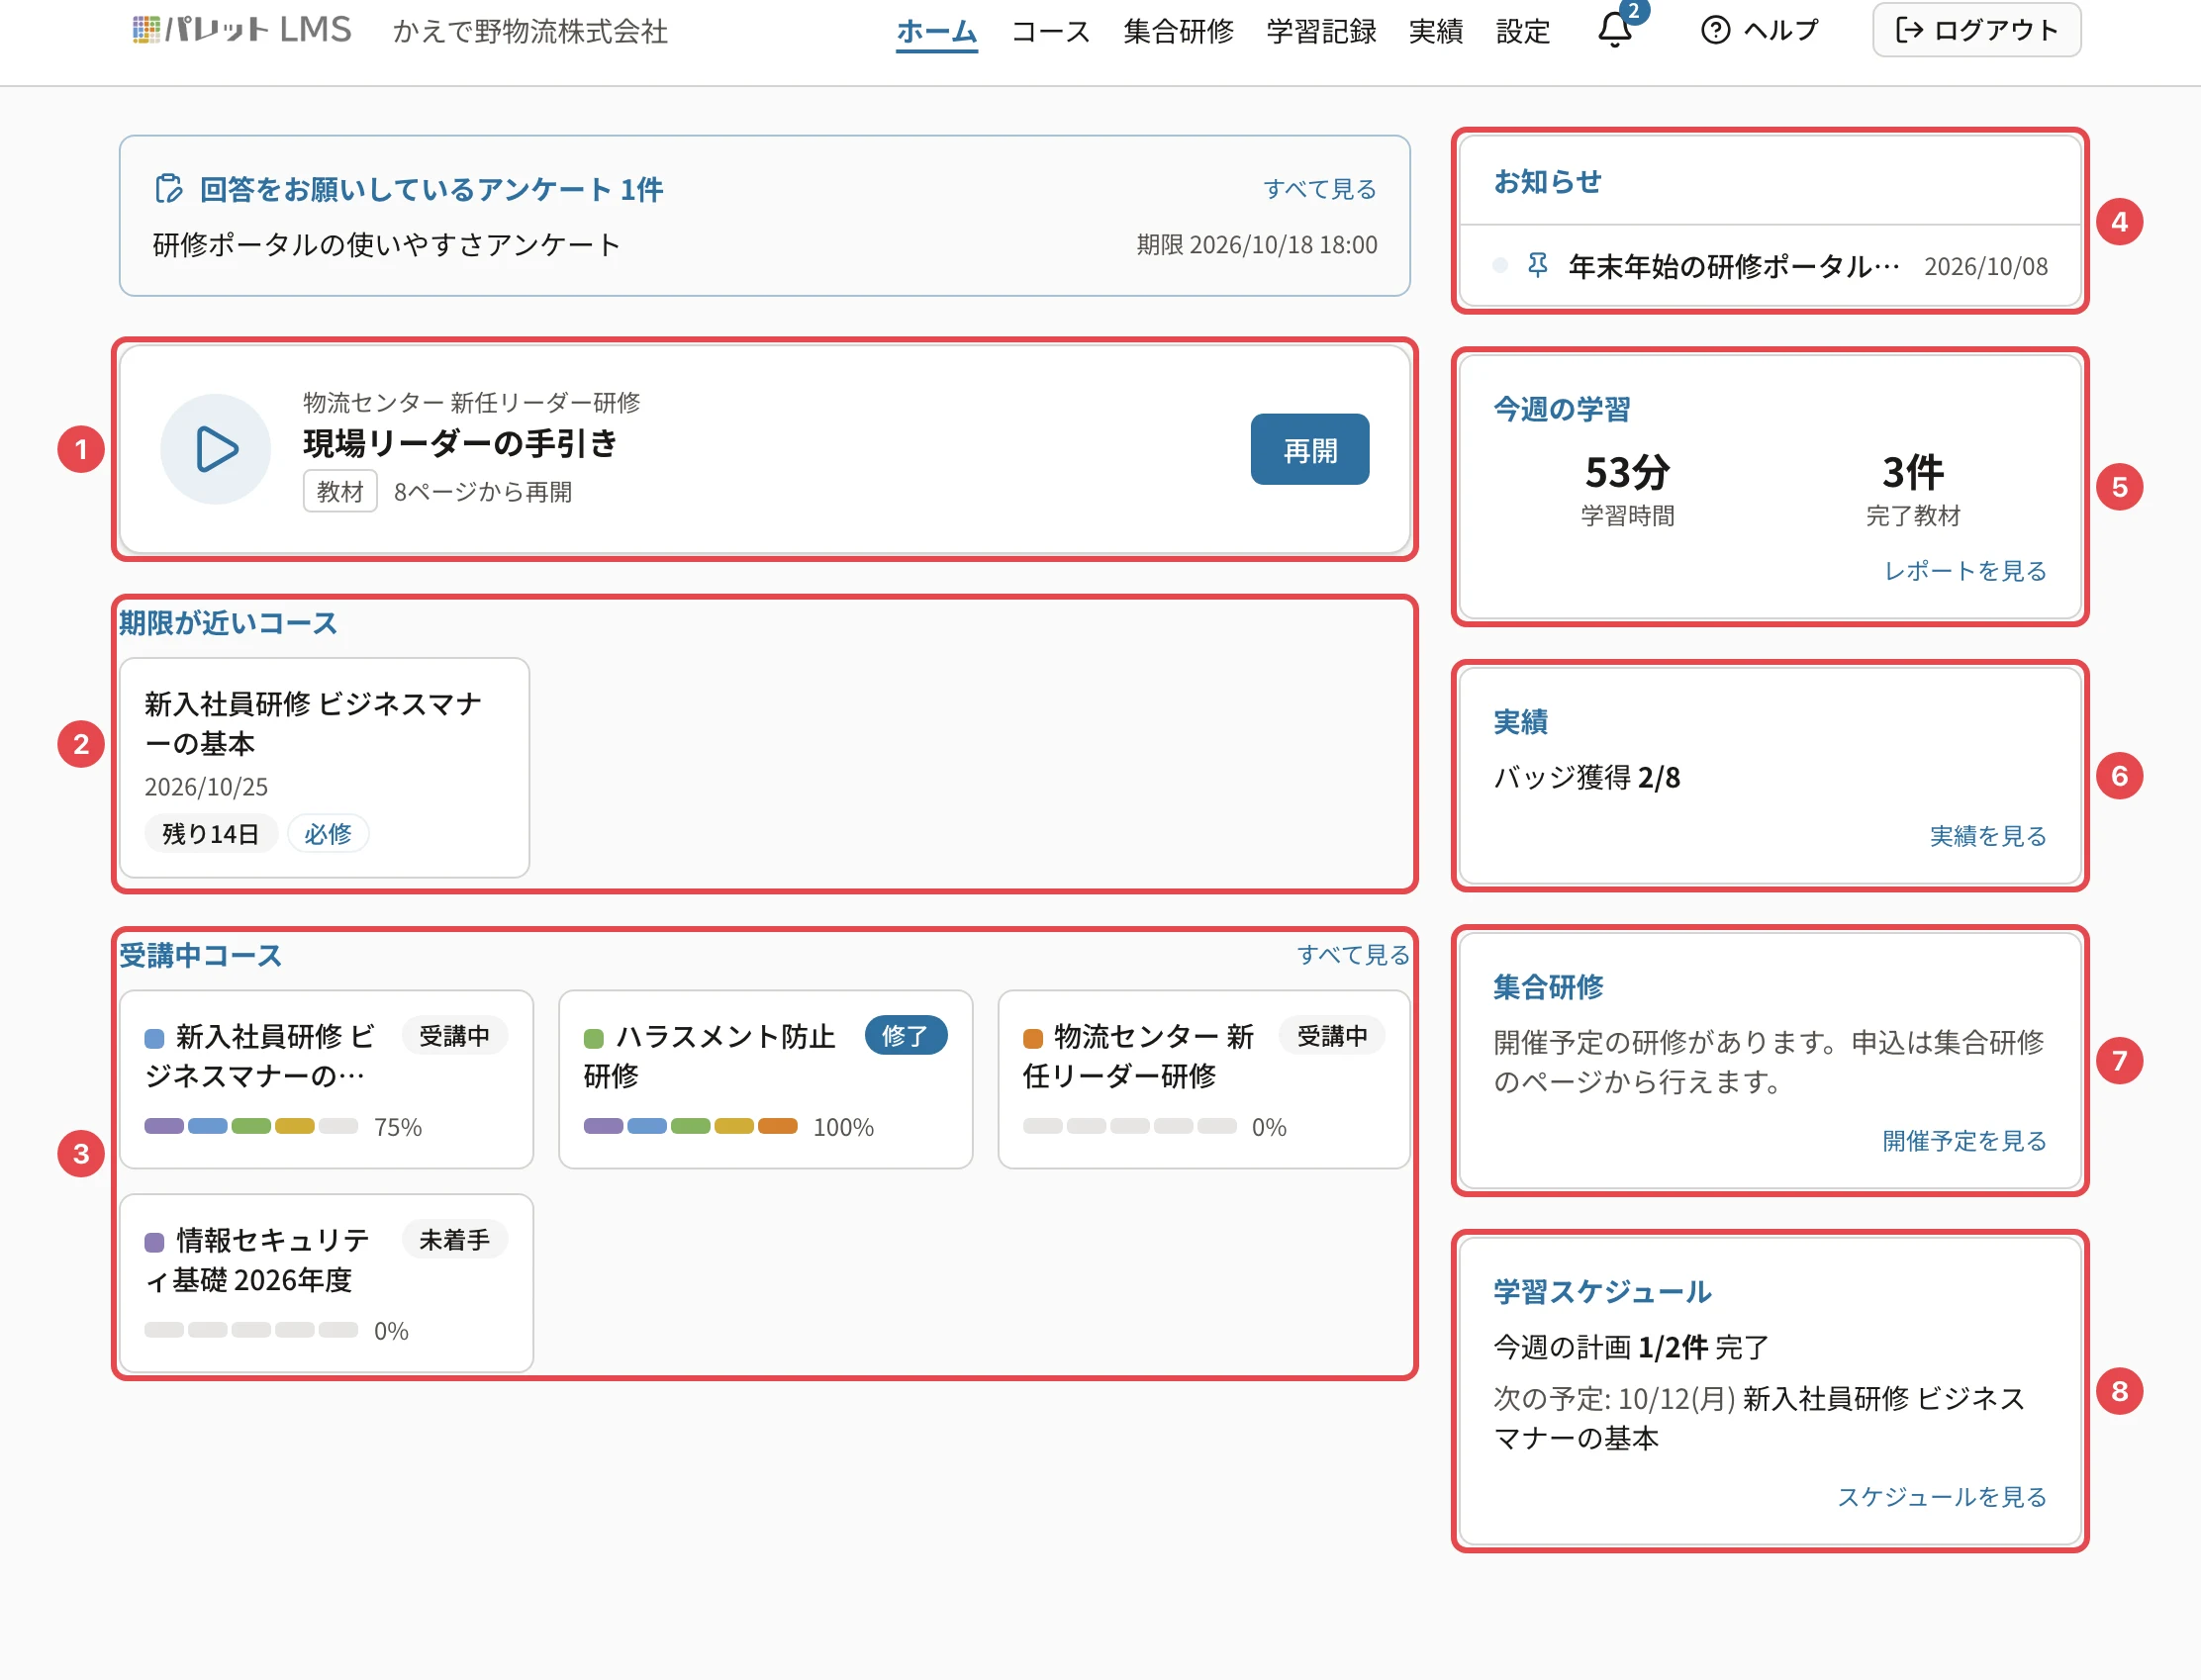This screenshot has height=1680, width=2201.
Task: Click the 2026/10/25 deadline date
Action: coord(206,787)
